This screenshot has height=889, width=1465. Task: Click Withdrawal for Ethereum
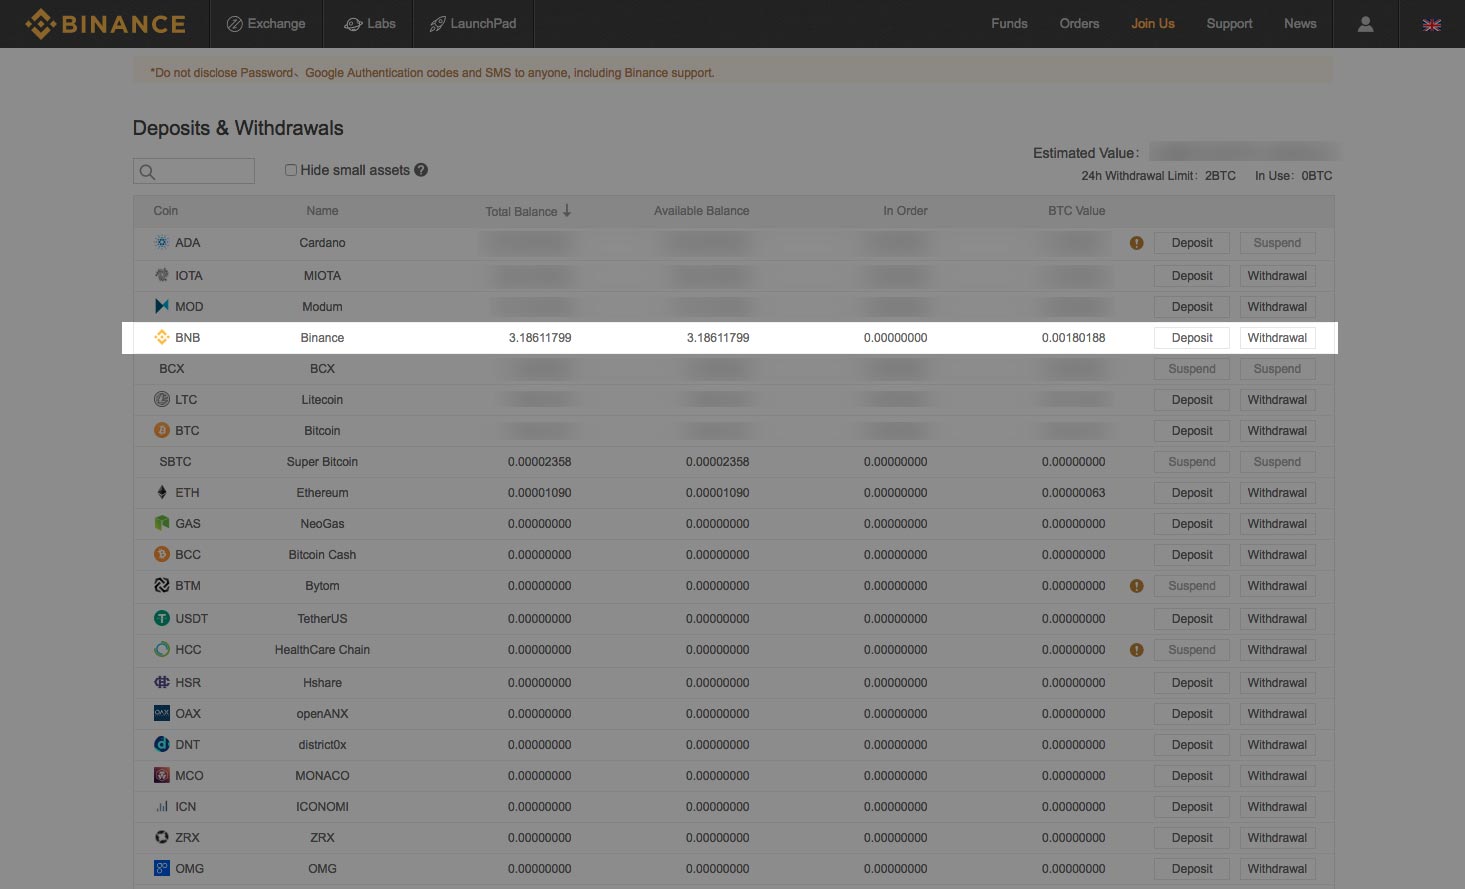(x=1277, y=493)
